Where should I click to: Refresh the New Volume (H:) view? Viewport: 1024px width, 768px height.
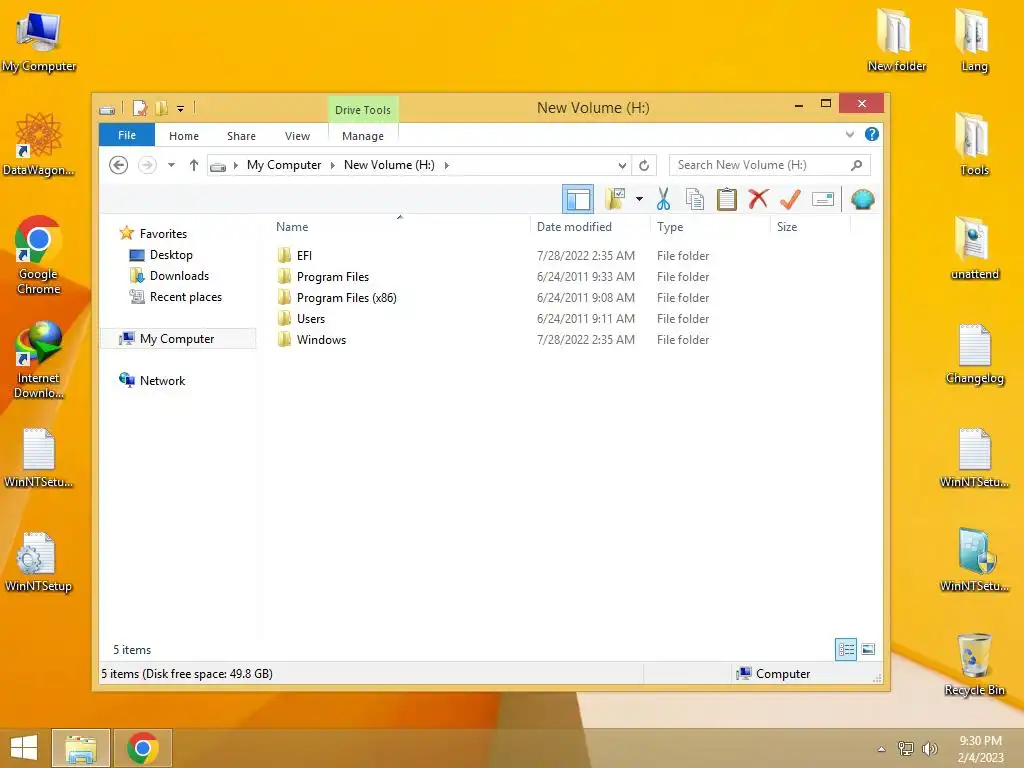[644, 165]
